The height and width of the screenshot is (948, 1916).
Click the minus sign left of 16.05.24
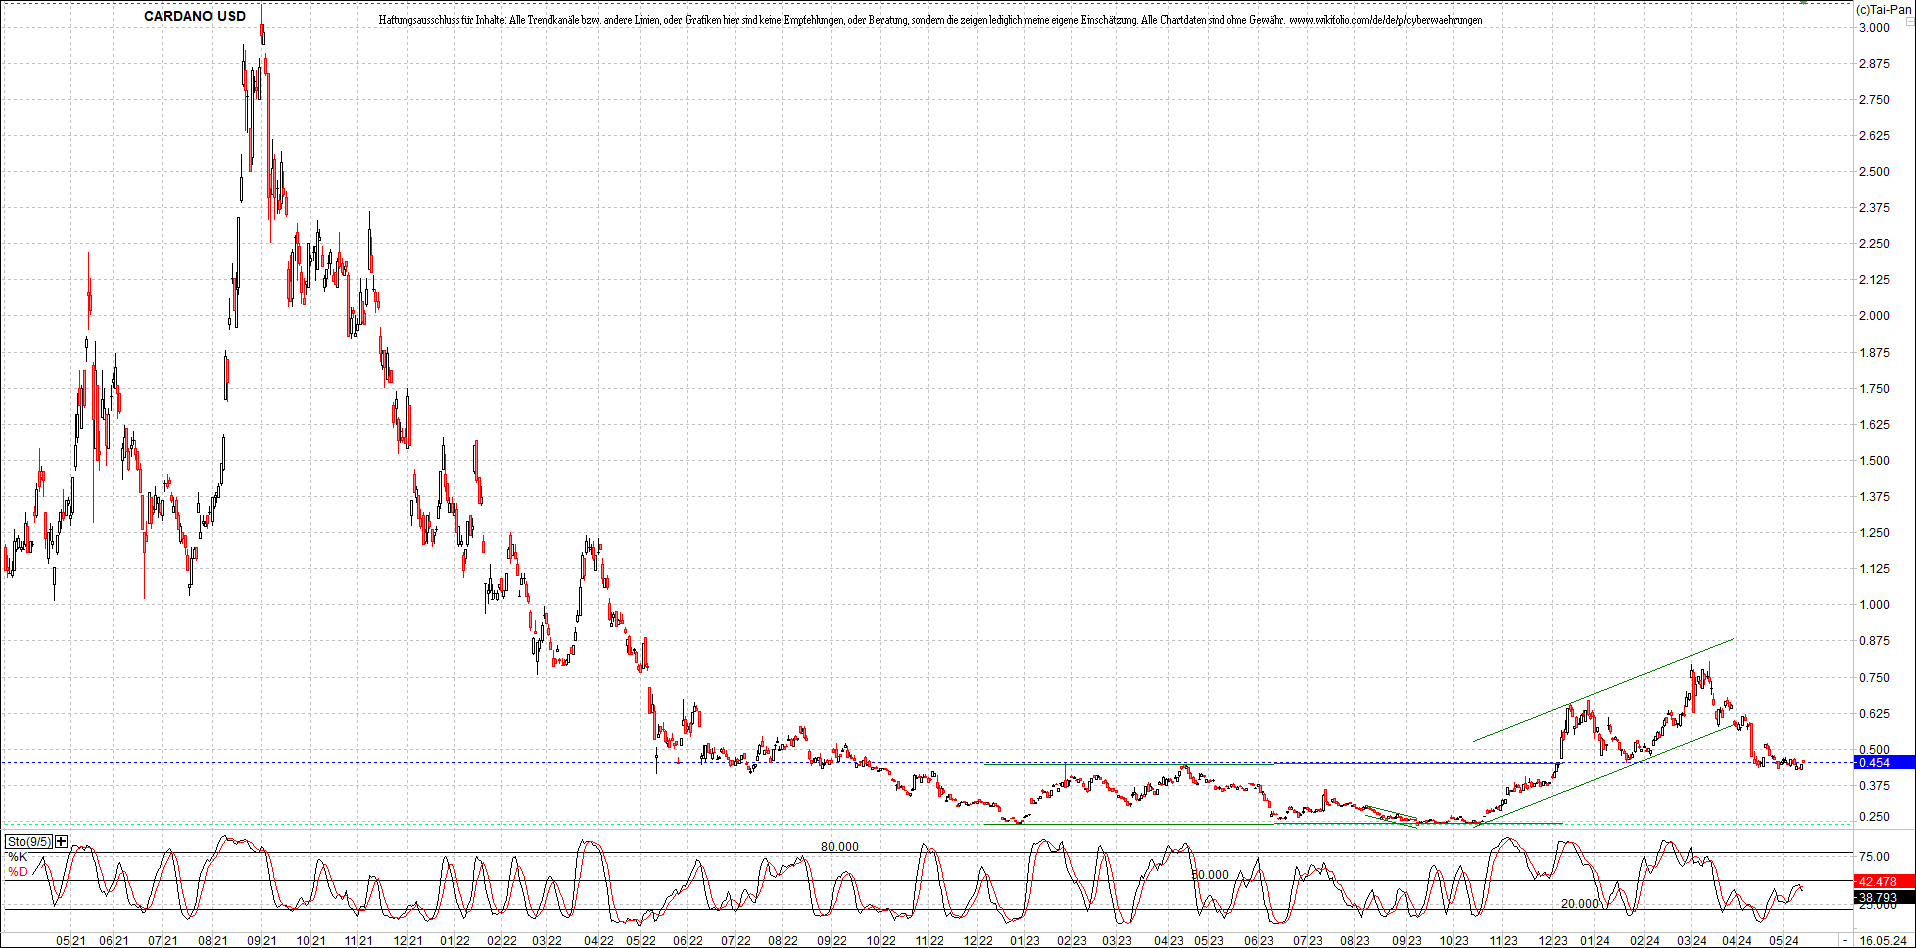1846,941
